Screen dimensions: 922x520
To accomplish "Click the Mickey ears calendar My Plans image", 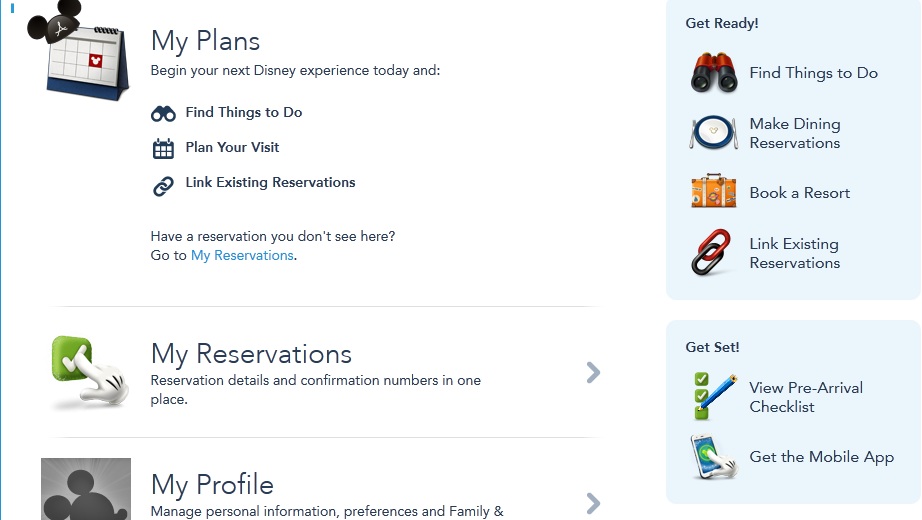I will point(79,51).
